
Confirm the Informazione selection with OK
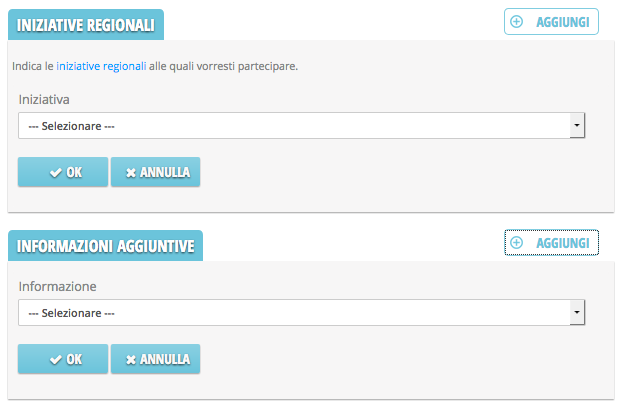click(x=63, y=358)
